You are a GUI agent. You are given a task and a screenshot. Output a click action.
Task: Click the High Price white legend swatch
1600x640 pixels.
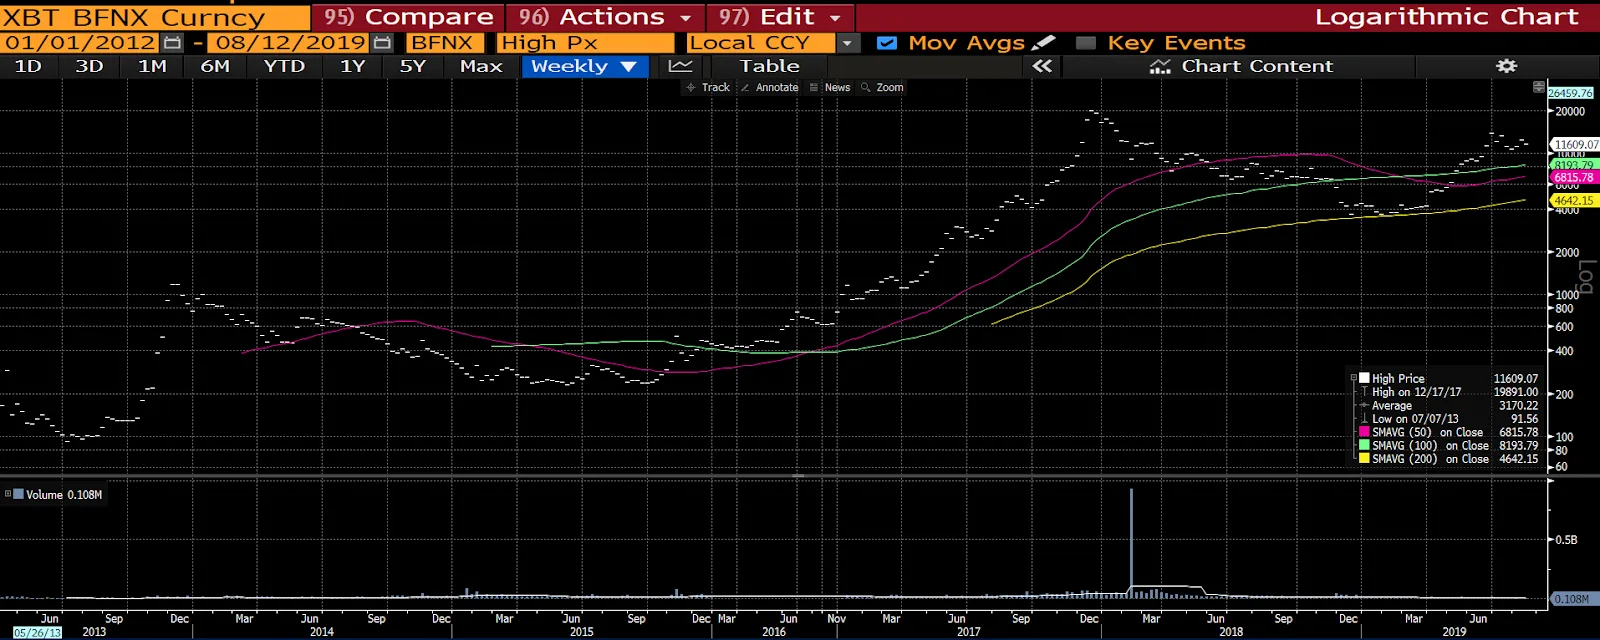[1364, 378]
